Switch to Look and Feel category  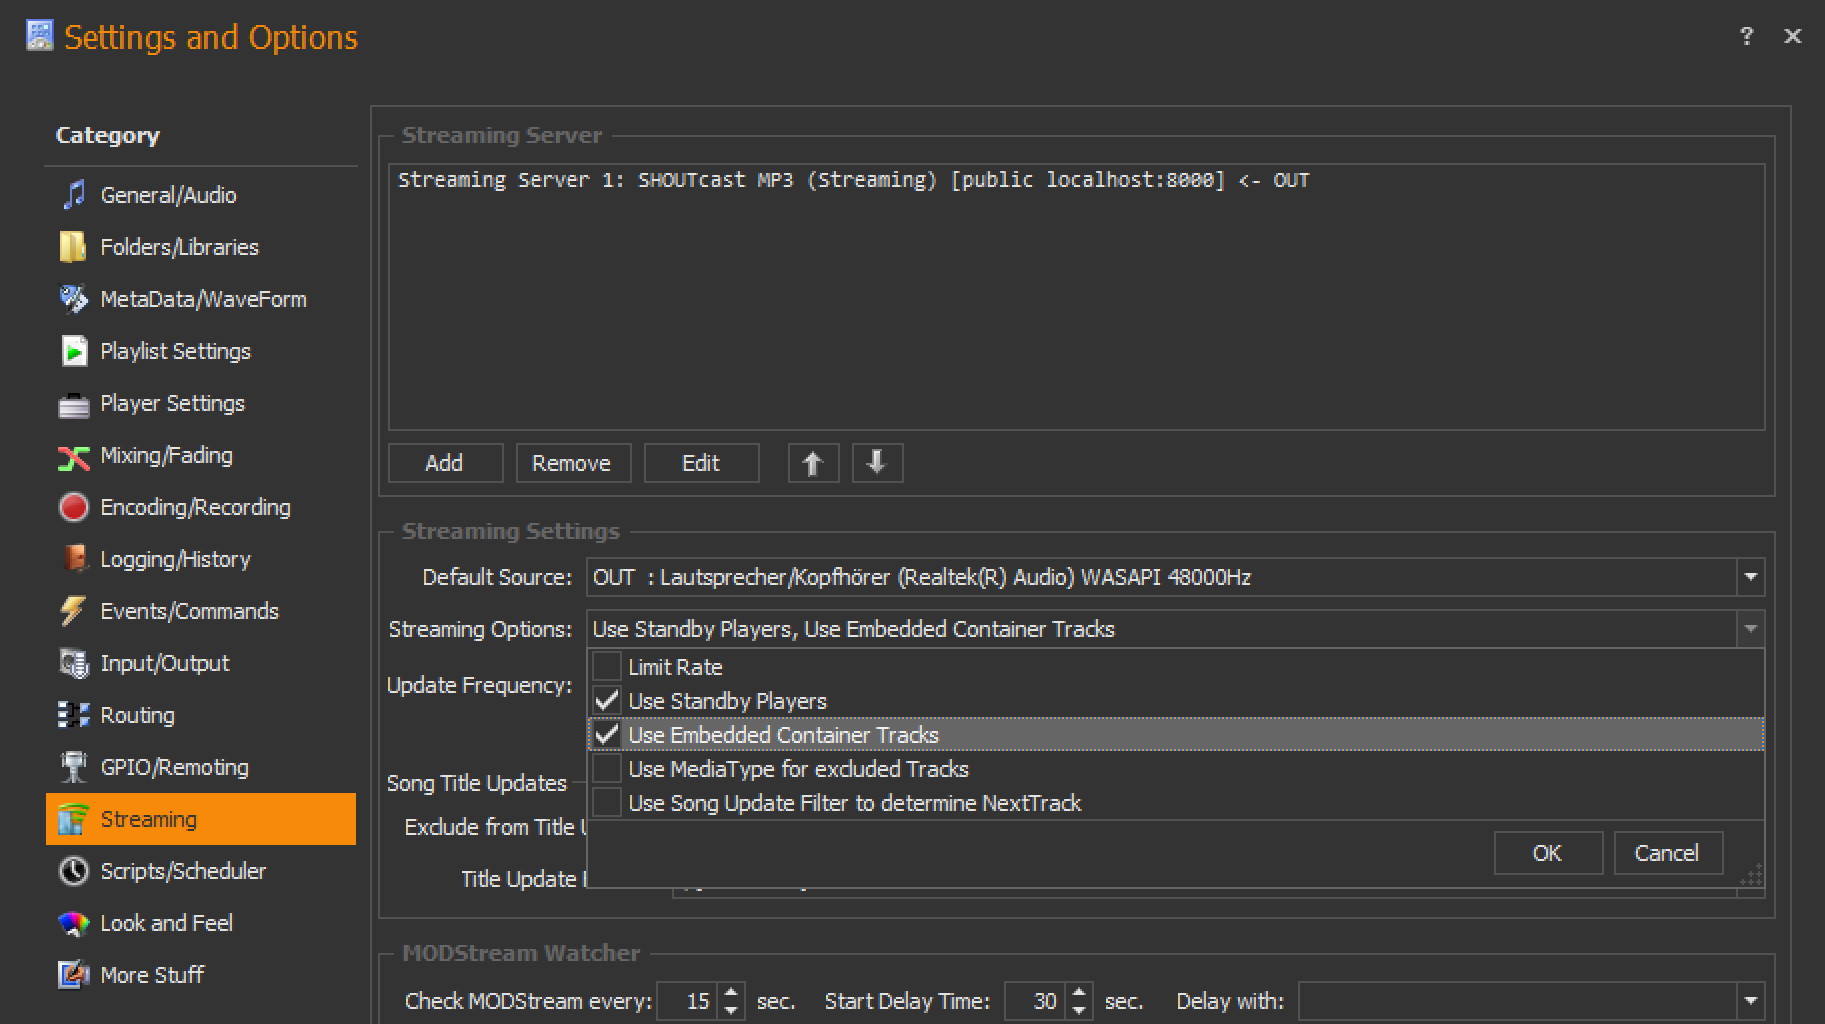coord(166,923)
